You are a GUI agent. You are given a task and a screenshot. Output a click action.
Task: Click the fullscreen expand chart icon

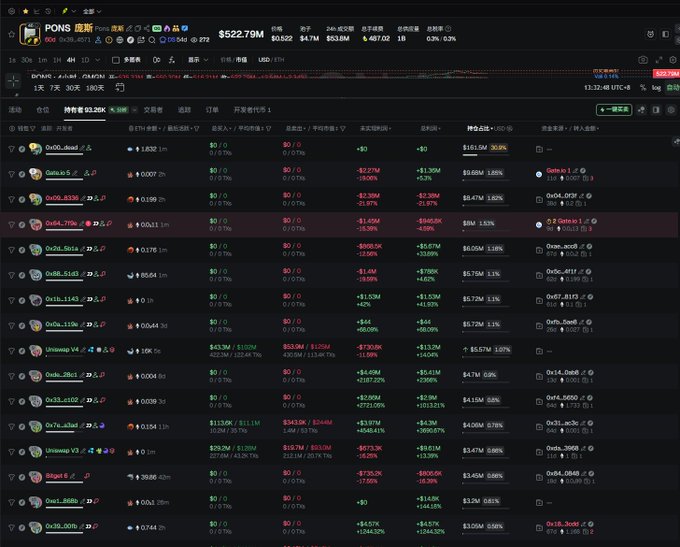coord(659,60)
